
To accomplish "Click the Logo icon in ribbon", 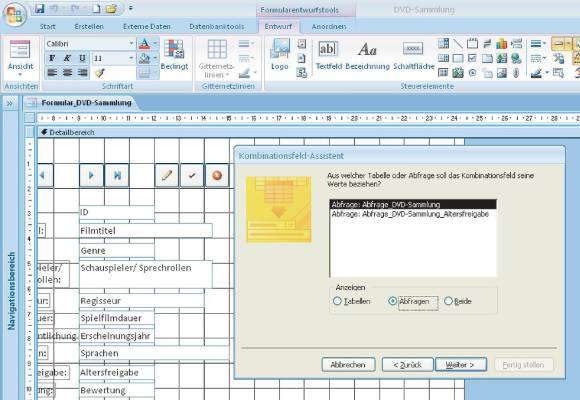I will [280, 54].
